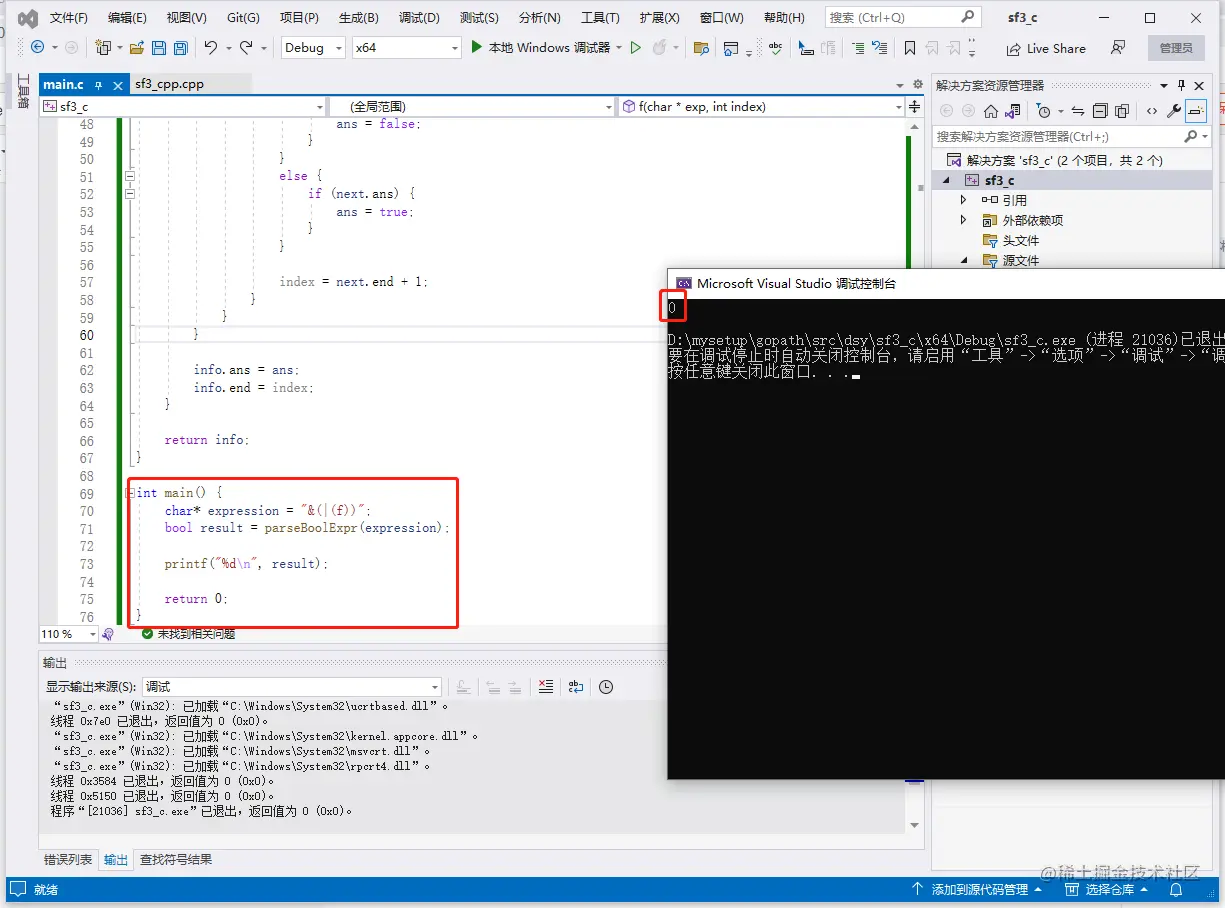The width and height of the screenshot is (1225, 908).
Task: Collapse the 源文件 folder node
Action: coord(965,260)
